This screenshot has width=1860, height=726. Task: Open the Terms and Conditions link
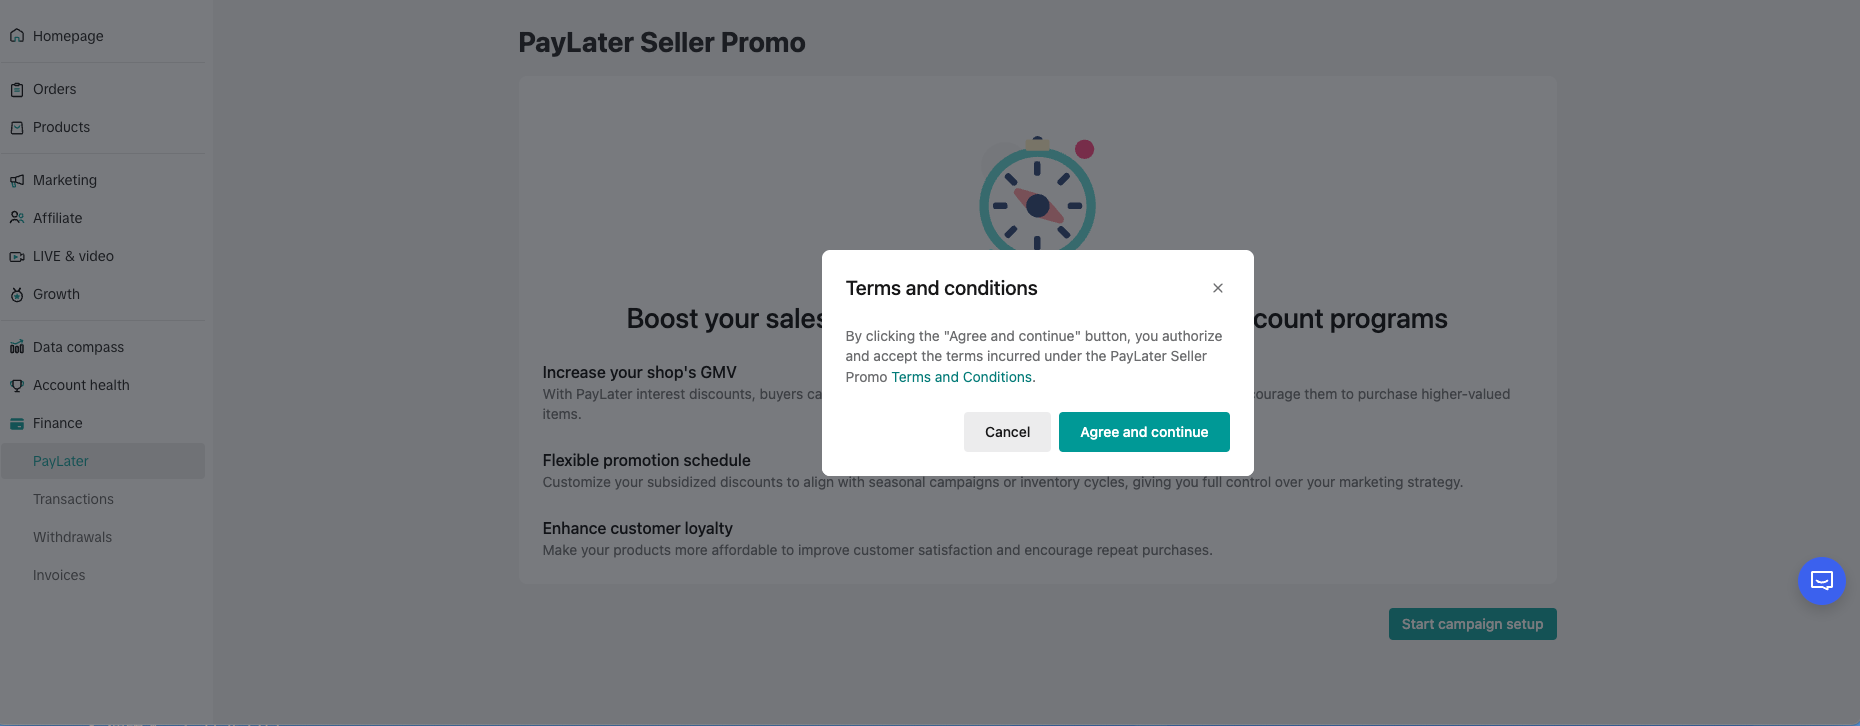click(x=961, y=377)
